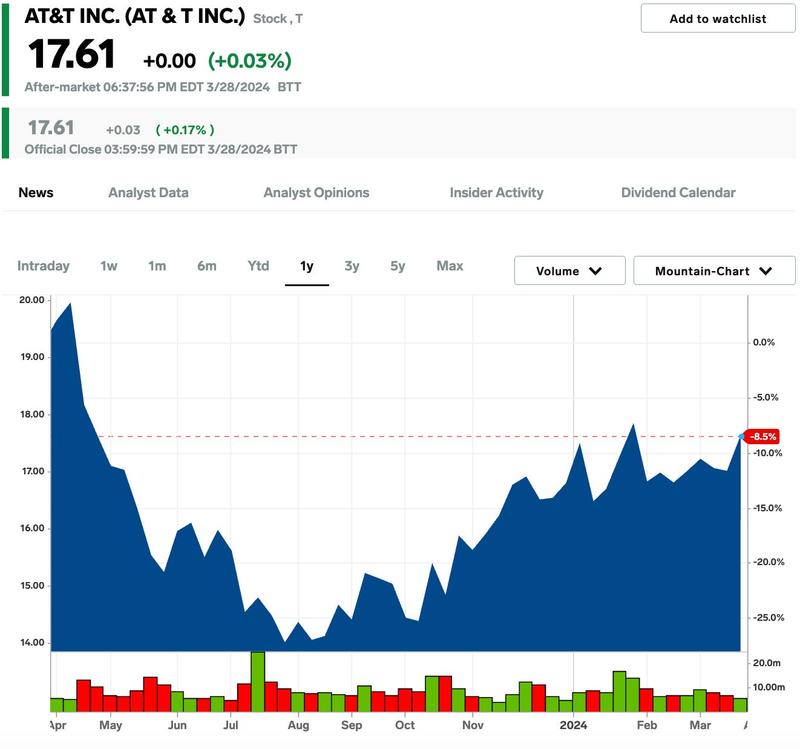Click the AT&T INC. stock title
The image size is (800, 749).
(135, 16)
